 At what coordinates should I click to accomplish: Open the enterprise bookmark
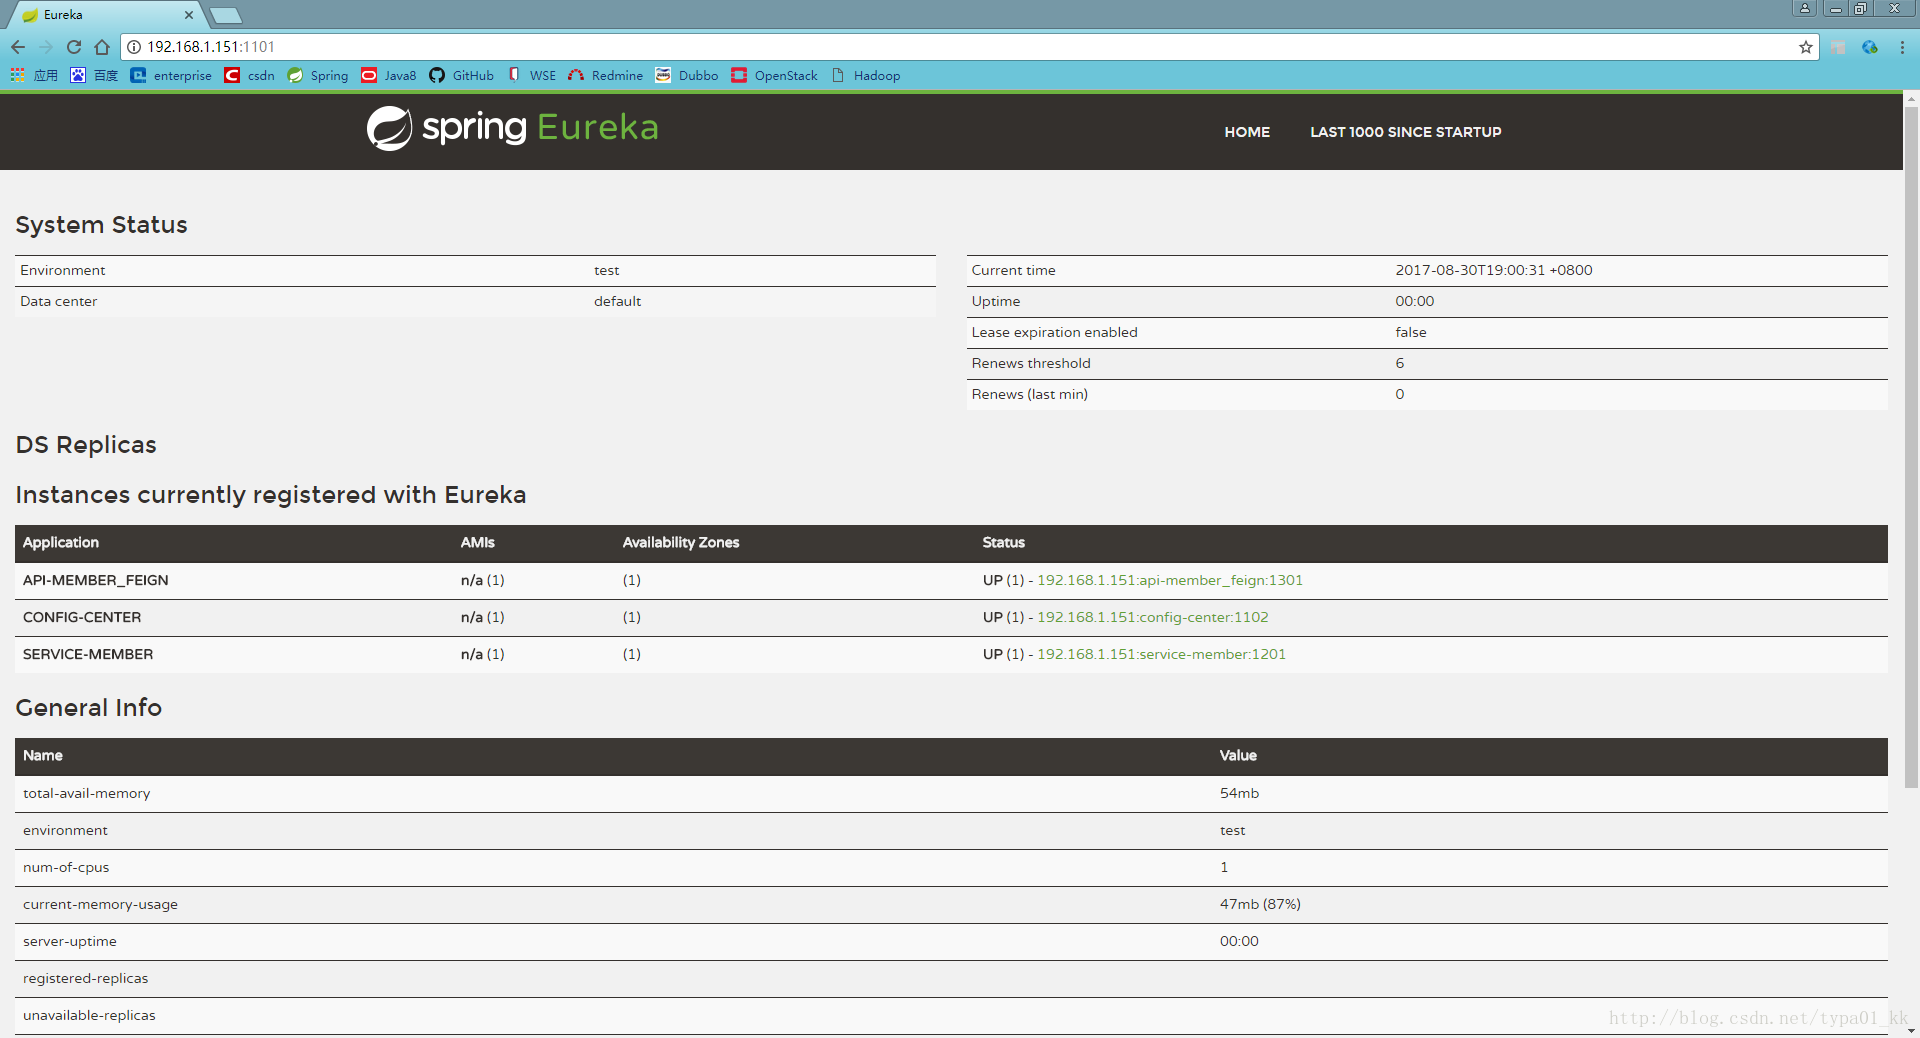[x=171, y=75]
